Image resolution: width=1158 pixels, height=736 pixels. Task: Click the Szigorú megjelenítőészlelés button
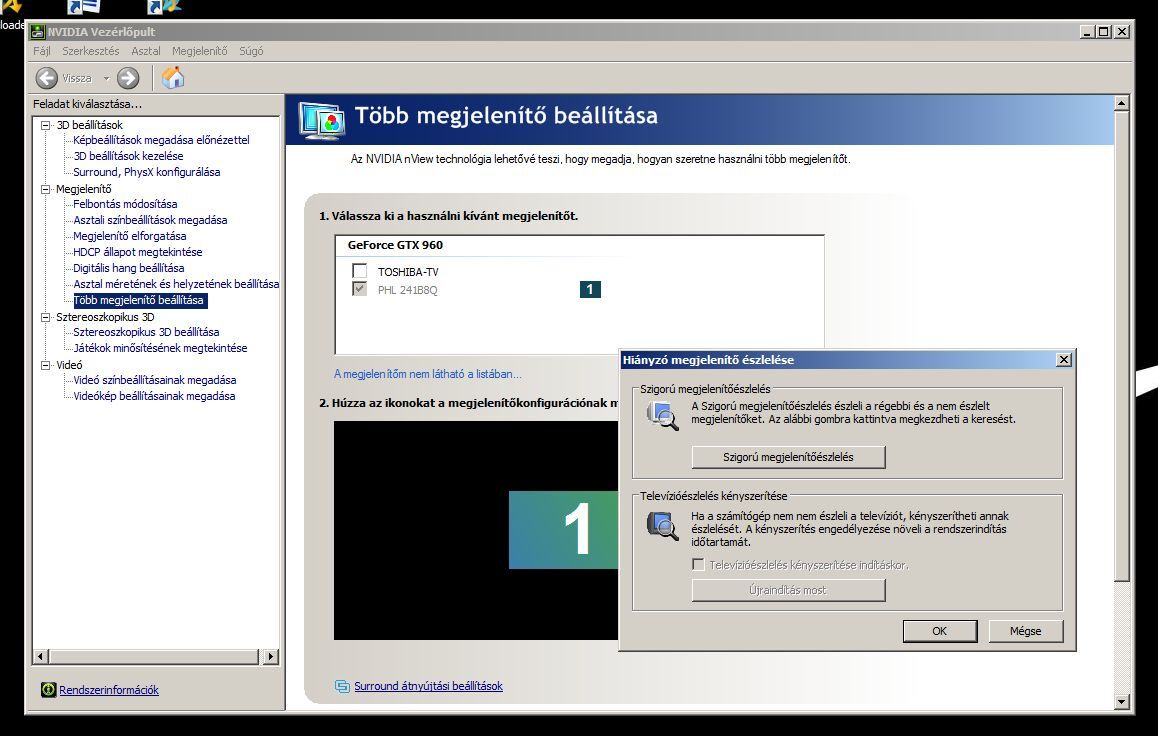click(x=788, y=457)
